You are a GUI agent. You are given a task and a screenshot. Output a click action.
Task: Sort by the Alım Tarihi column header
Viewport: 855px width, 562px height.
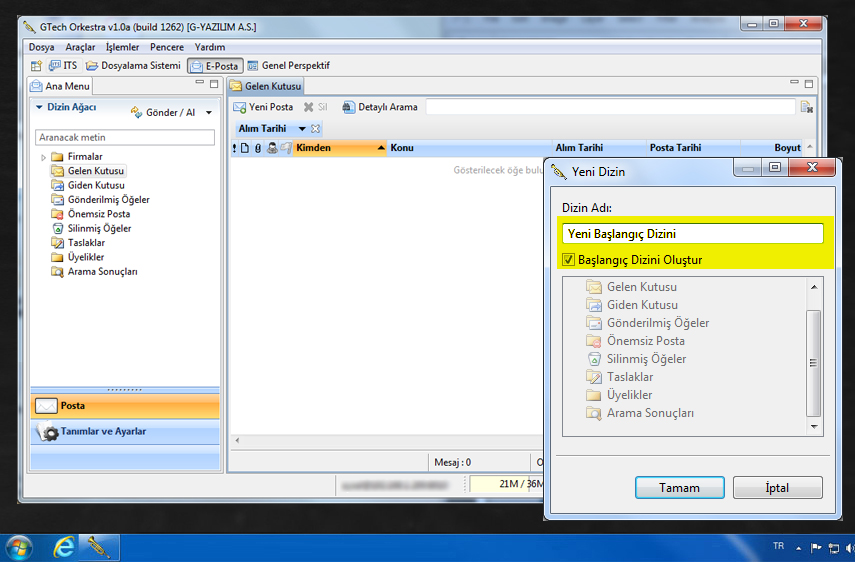[599, 148]
